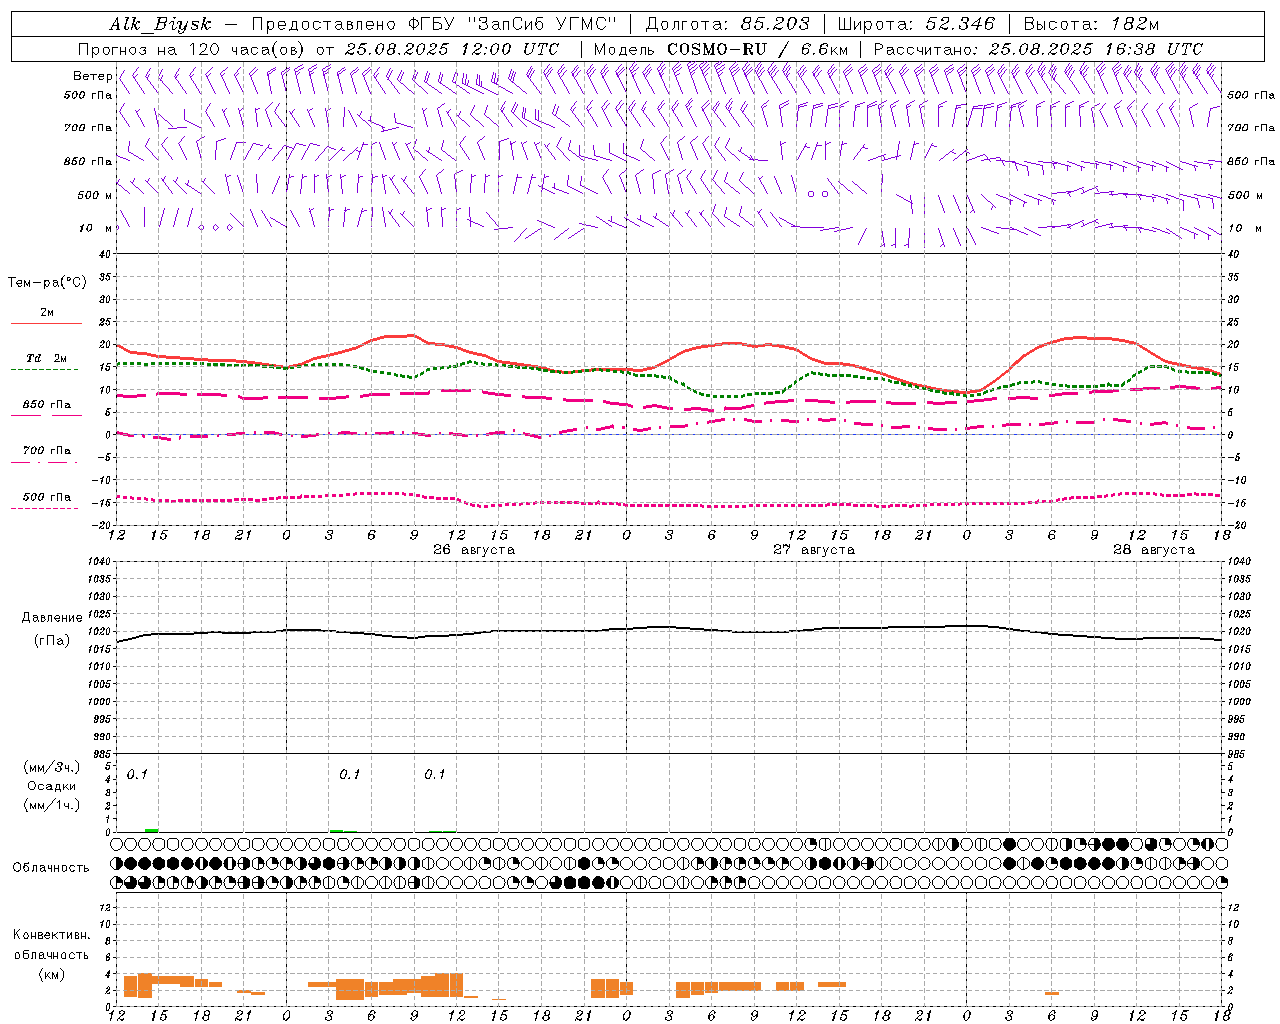Click the (гПа) pressure unit label

52,640
